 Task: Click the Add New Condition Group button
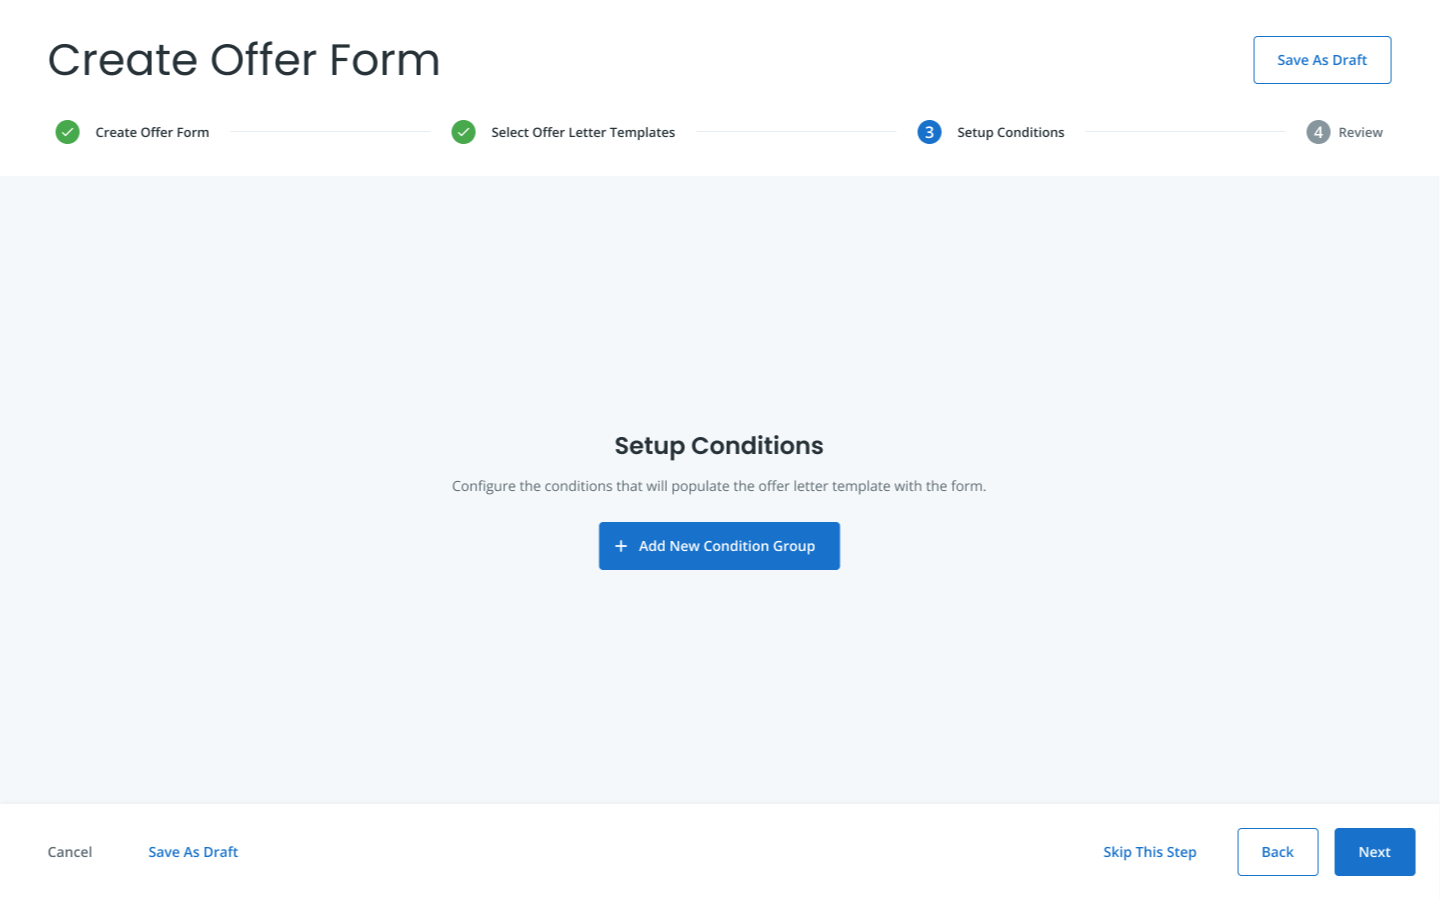(x=719, y=546)
